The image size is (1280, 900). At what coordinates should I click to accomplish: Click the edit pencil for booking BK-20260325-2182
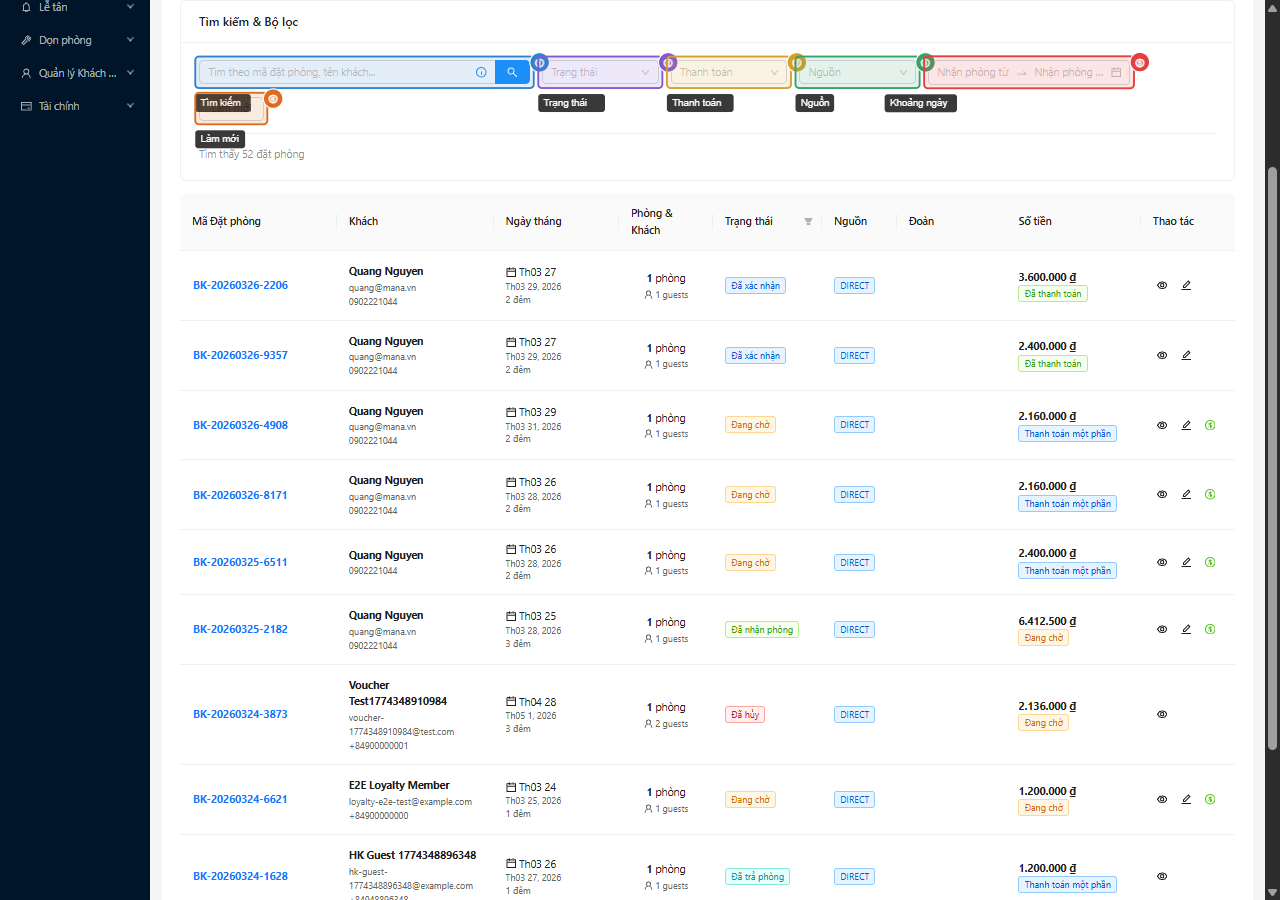pos(1186,629)
